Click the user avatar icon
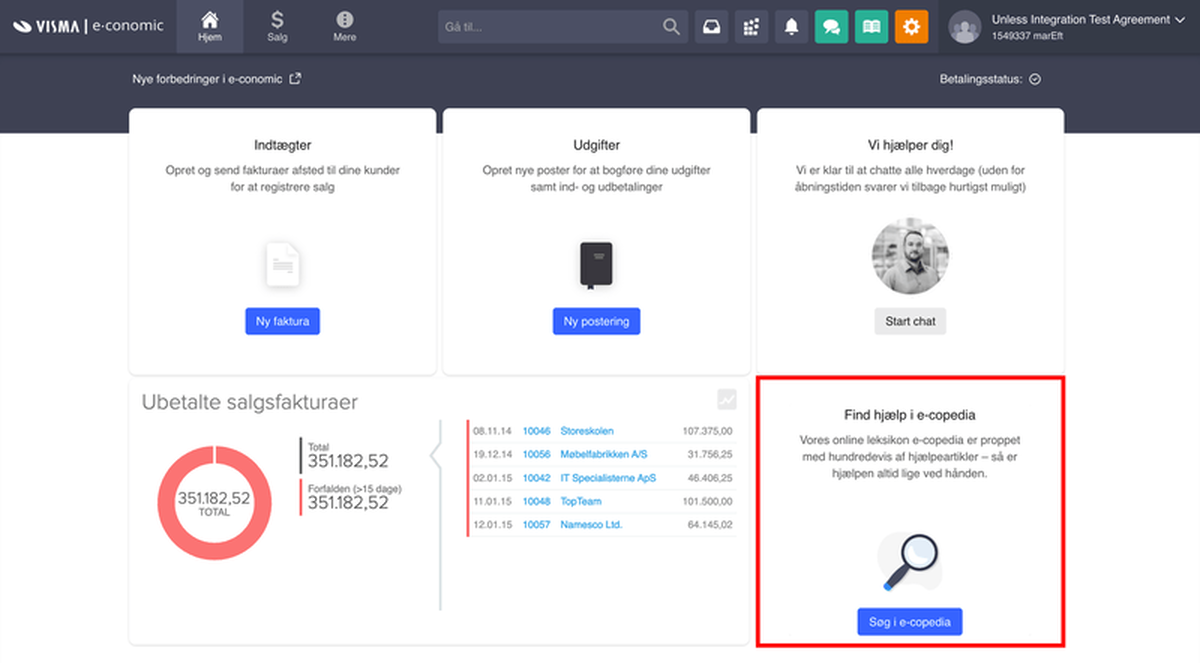This screenshot has height=663, width=1200. pos(965,27)
